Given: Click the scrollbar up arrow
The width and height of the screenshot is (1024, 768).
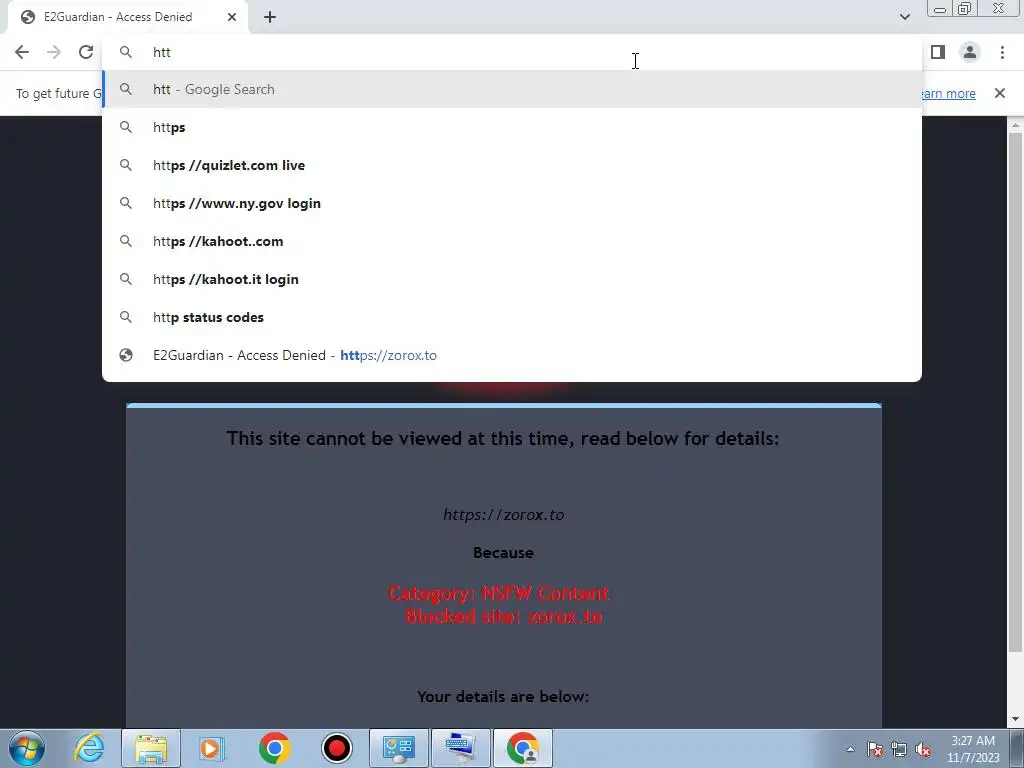Looking at the screenshot, I should pyautogui.click(x=1015, y=124).
